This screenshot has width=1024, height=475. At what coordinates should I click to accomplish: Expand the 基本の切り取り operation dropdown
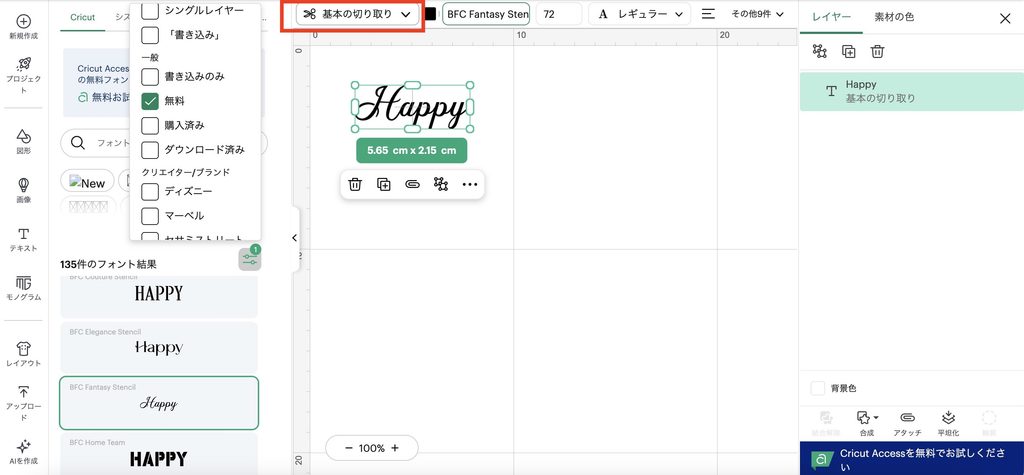[357, 14]
